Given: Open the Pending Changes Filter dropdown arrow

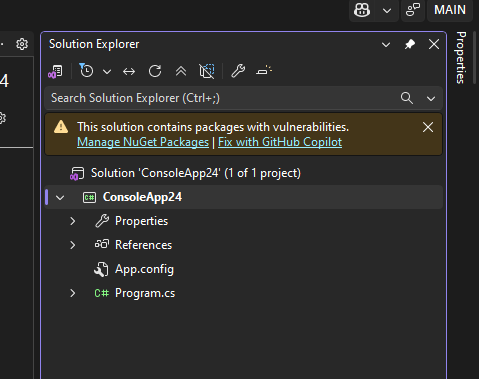Looking at the screenshot, I should click(x=107, y=71).
